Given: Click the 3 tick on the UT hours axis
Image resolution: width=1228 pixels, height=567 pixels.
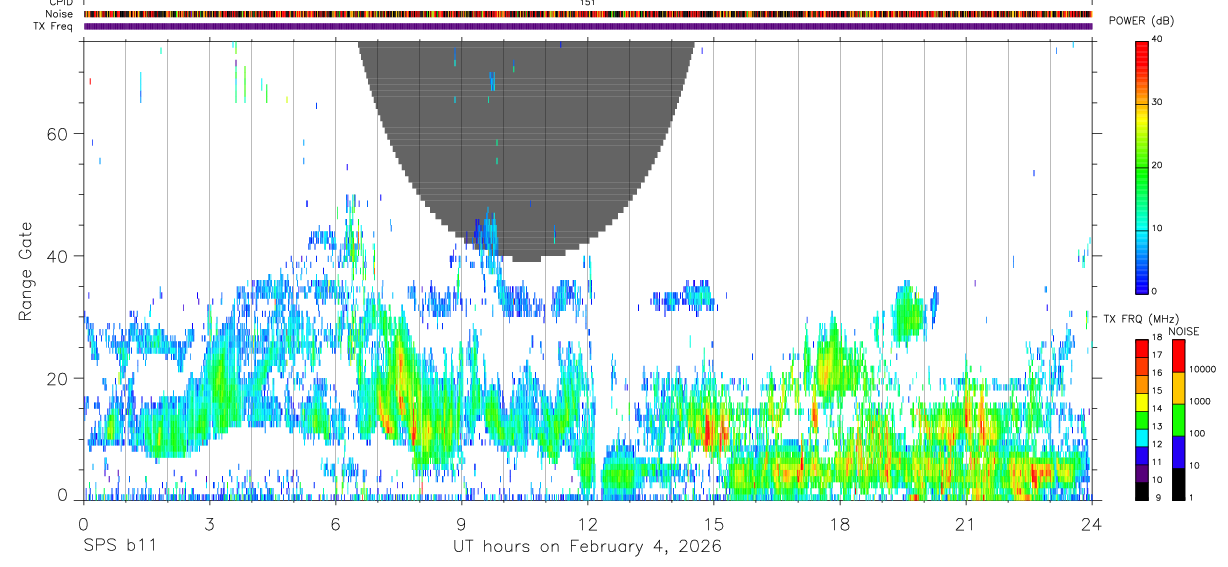Looking at the screenshot, I should (209, 524).
